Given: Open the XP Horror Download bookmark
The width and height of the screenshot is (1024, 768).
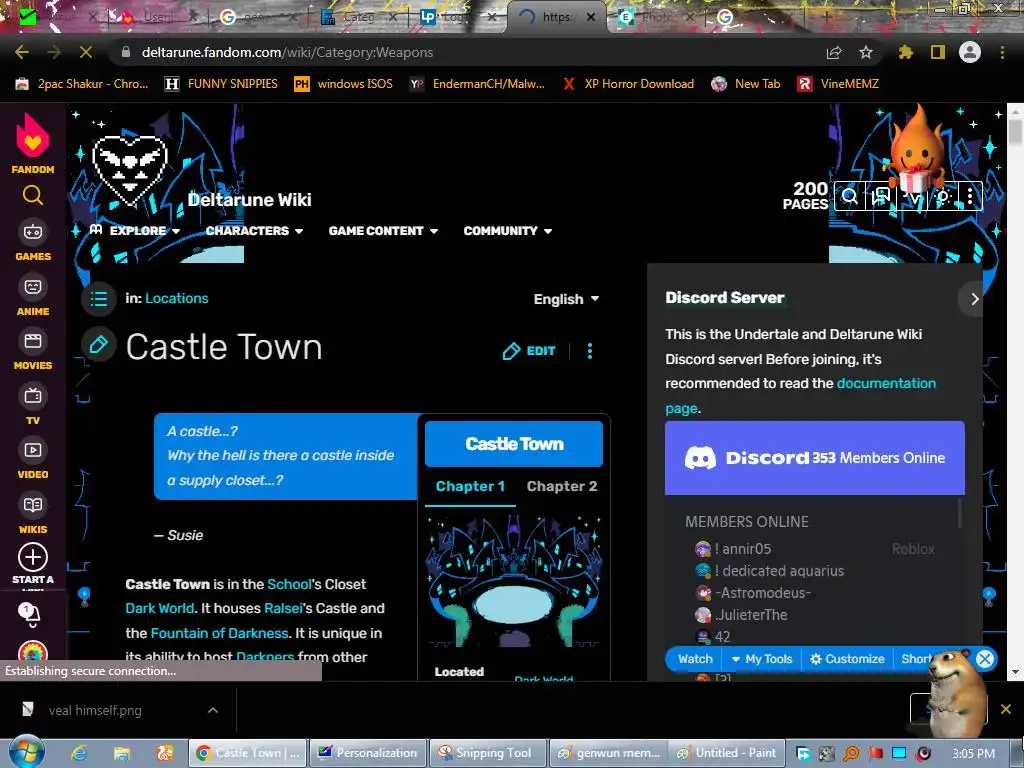Looking at the screenshot, I should (x=628, y=84).
